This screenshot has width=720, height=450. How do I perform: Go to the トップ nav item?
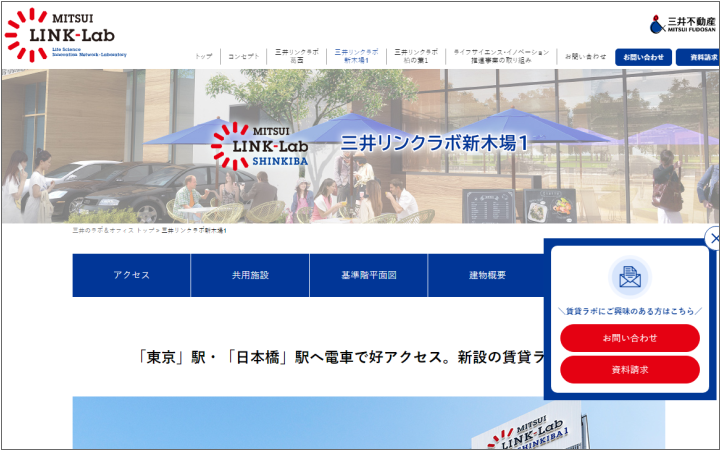coord(203,56)
